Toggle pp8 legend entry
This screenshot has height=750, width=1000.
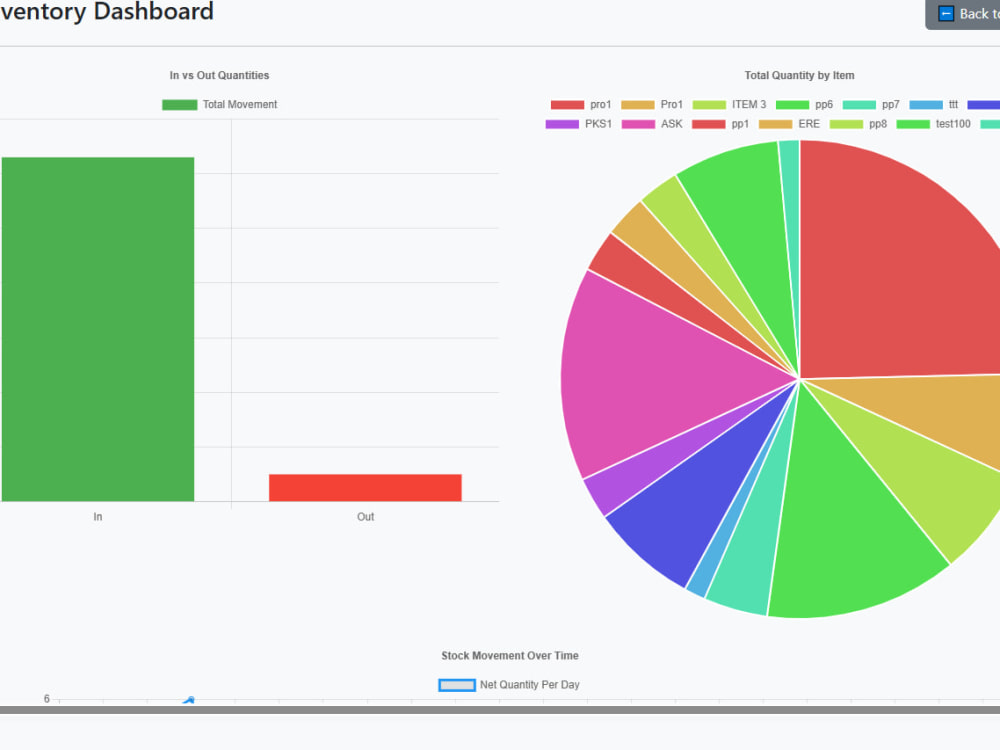pyautogui.click(x=858, y=124)
